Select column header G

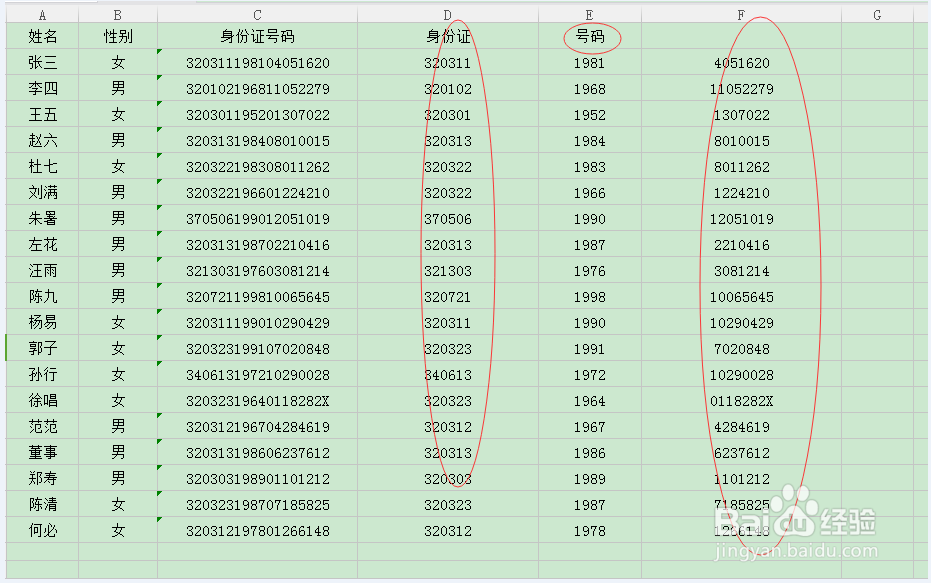pos(877,14)
